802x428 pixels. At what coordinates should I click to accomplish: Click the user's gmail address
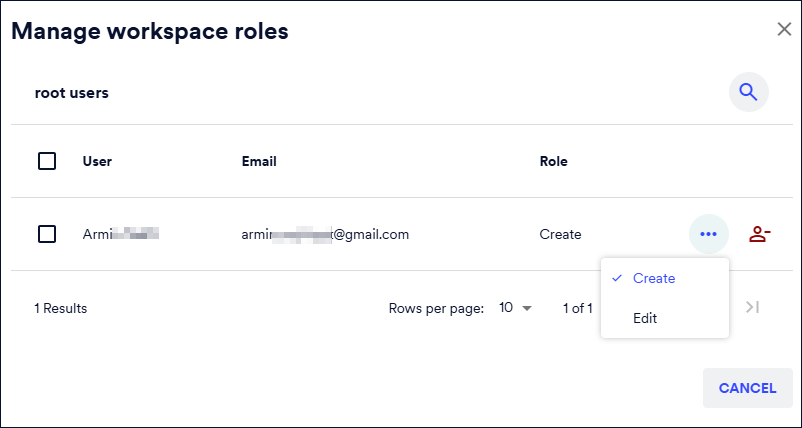click(325, 234)
